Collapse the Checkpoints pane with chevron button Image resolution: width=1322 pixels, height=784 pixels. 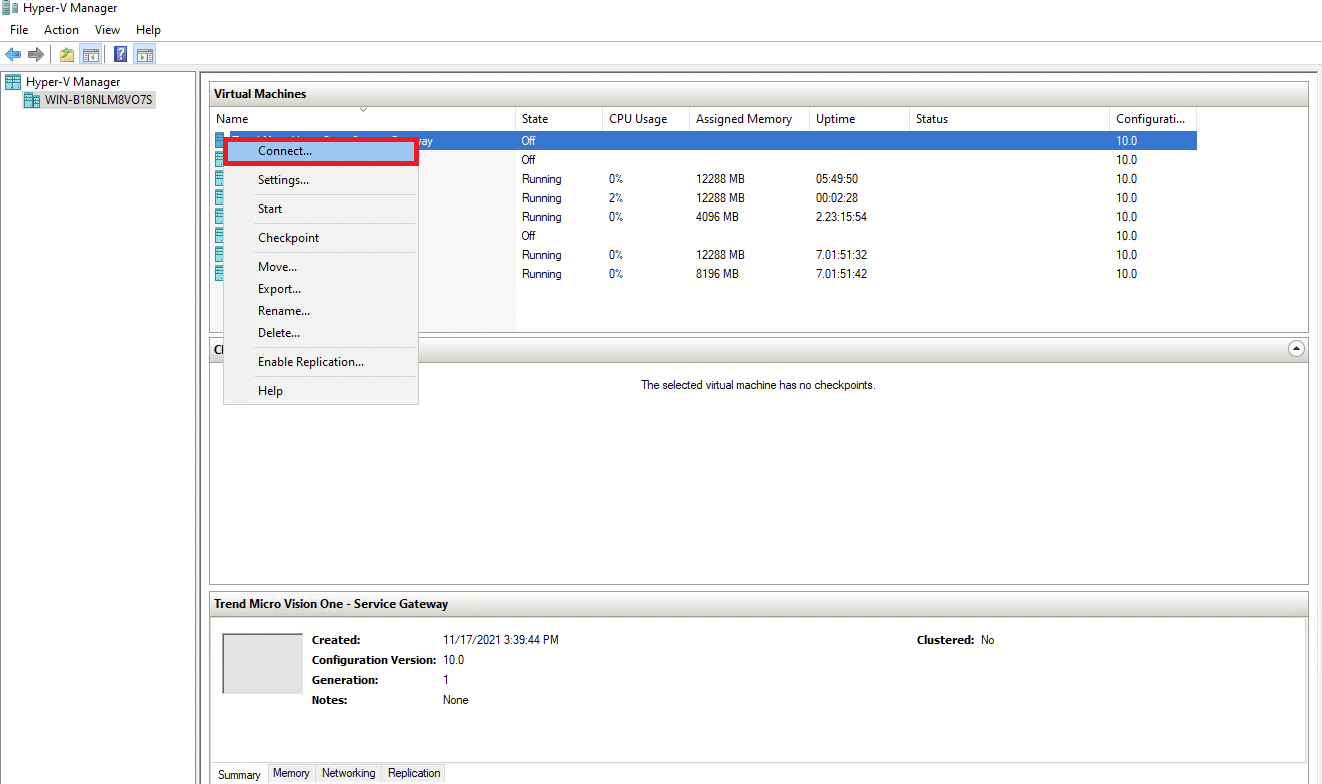pos(1296,349)
